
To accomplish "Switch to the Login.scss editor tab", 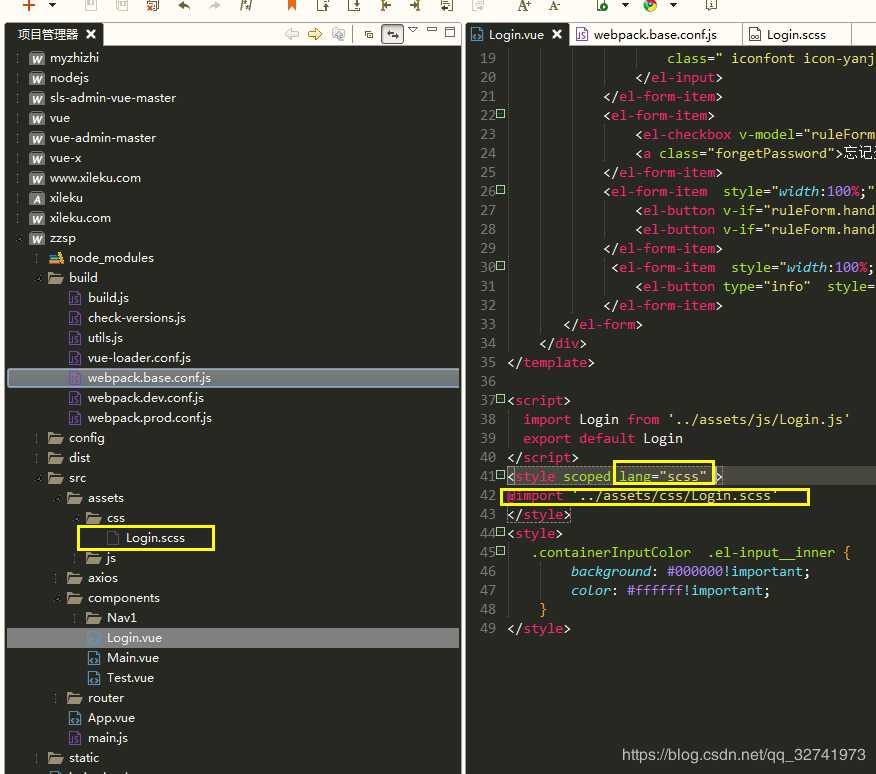I will tap(796, 35).
